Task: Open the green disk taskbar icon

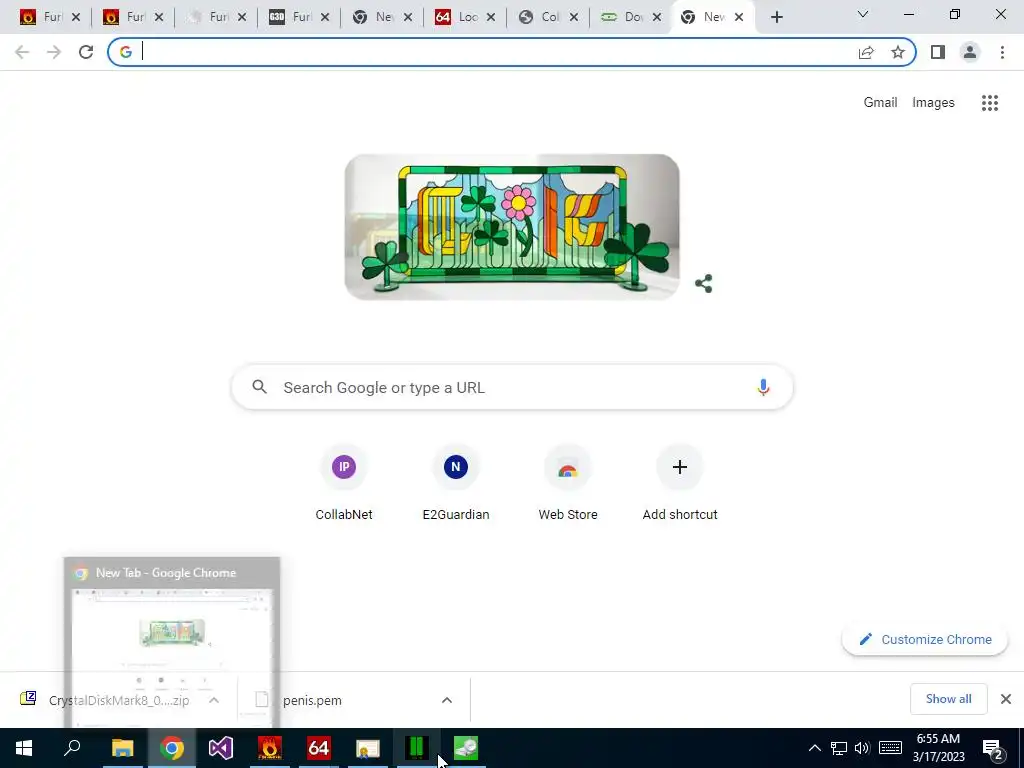Action: (x=466, y=748)
